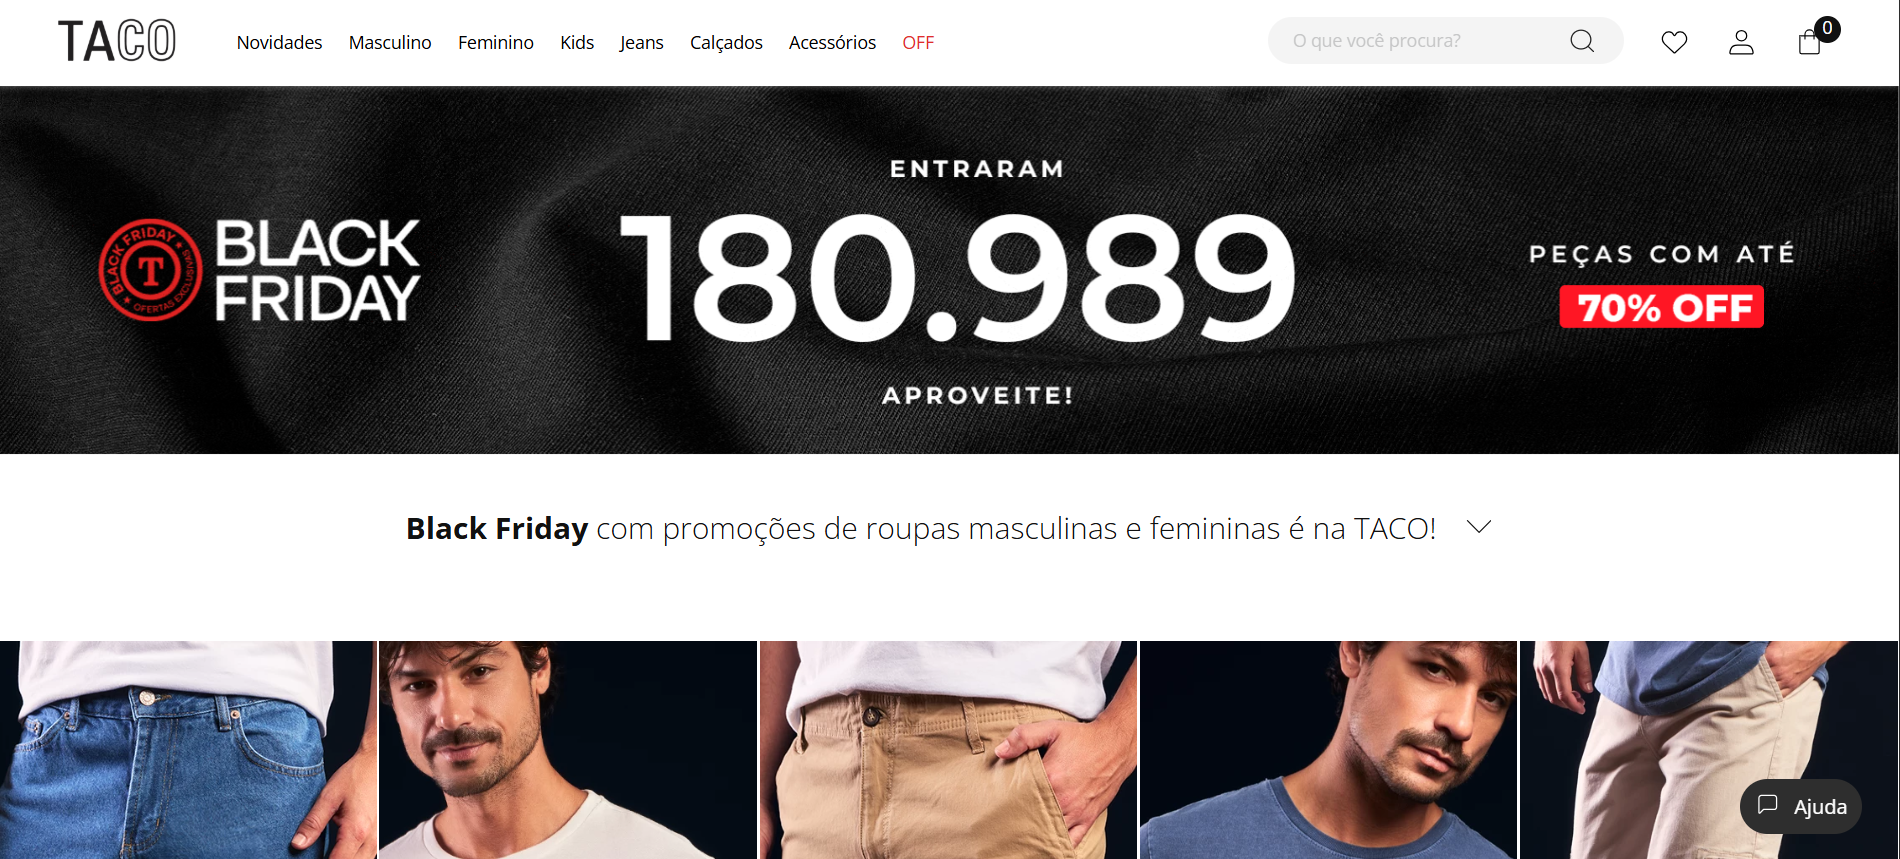Go to the Jeans category
The width and height of the screenshot is (1900, 859).
pyautogui.click(x=641, y=42)
